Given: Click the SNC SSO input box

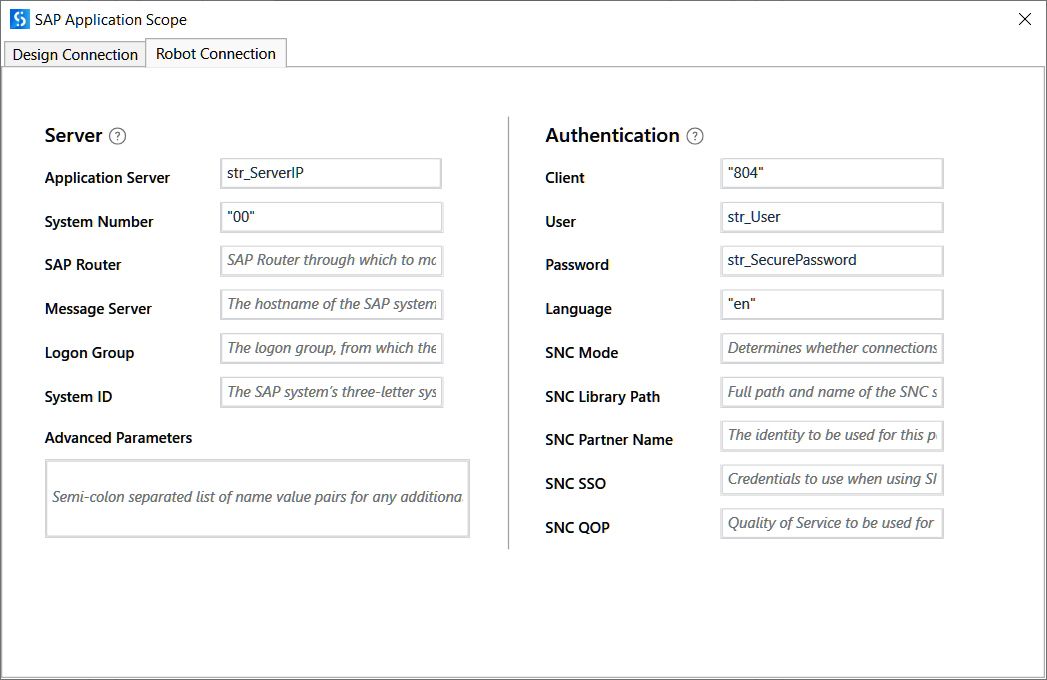Looking at the screenshot, I should [x=832, y=480].
